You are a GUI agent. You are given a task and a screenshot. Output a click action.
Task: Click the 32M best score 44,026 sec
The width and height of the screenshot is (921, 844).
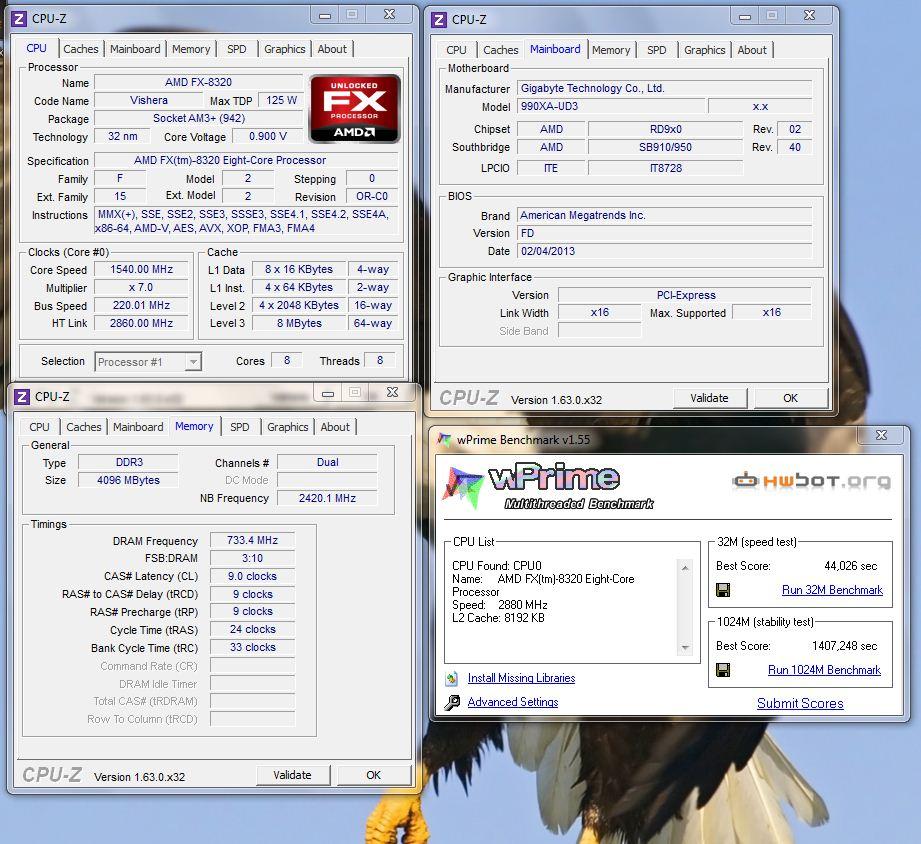[851, 566]
